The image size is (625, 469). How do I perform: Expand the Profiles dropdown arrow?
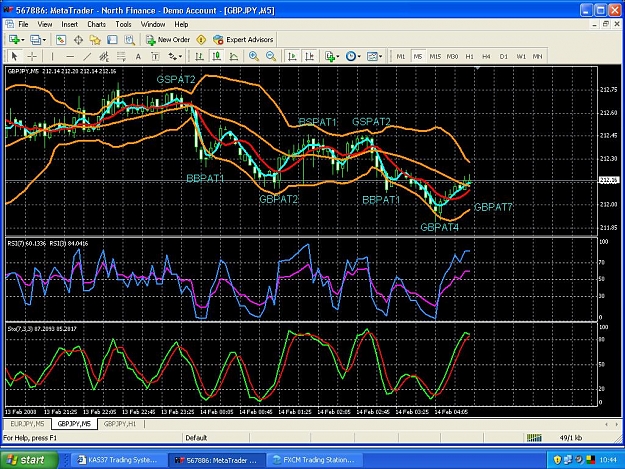pos(44,40)
